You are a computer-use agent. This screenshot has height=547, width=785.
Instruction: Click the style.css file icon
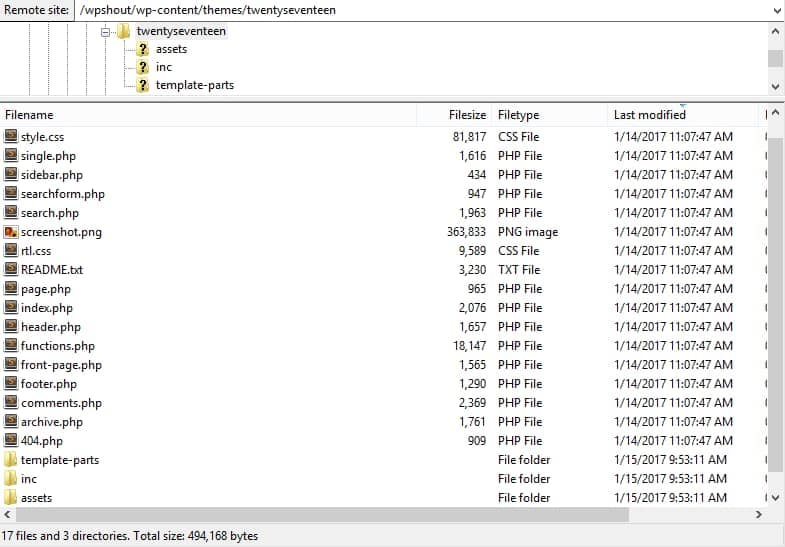point(11,137)
